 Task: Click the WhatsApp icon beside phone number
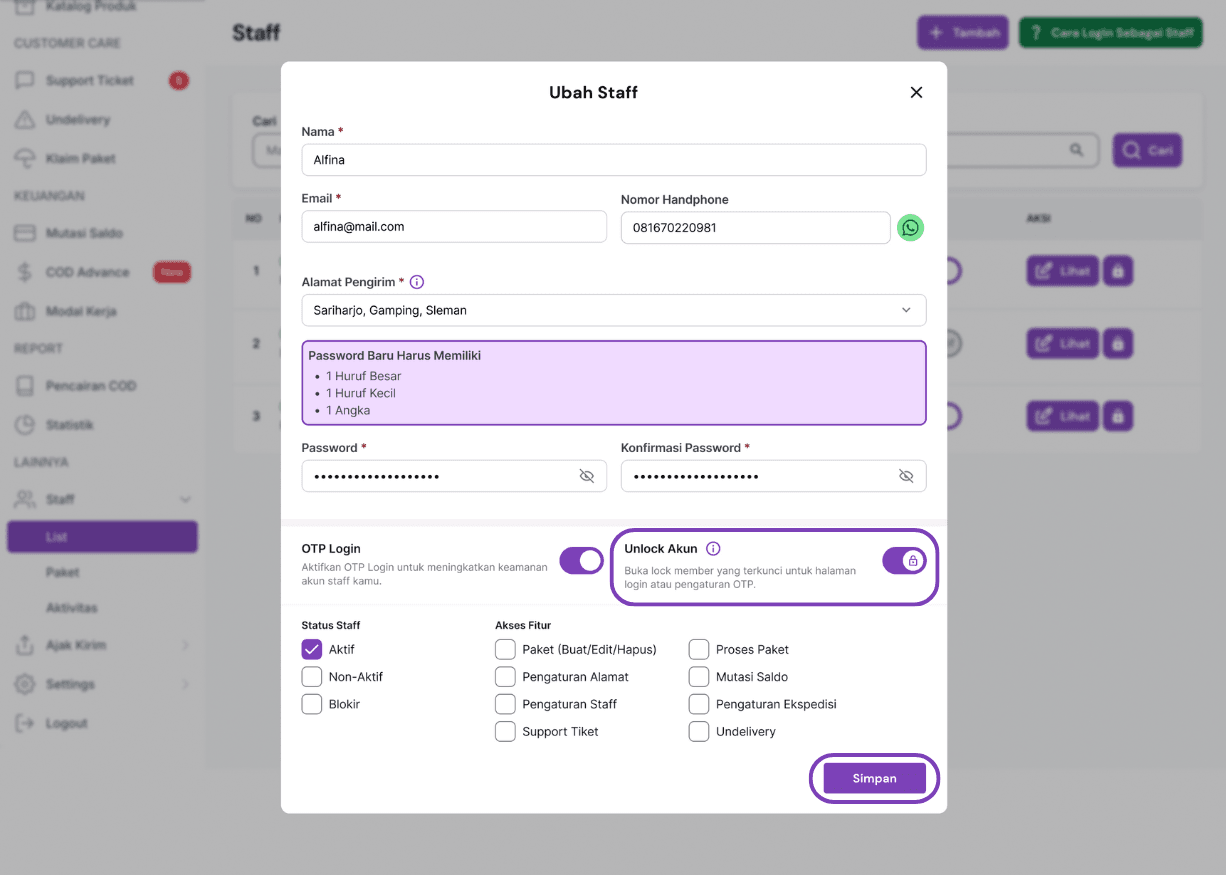[x=910, y=228]
